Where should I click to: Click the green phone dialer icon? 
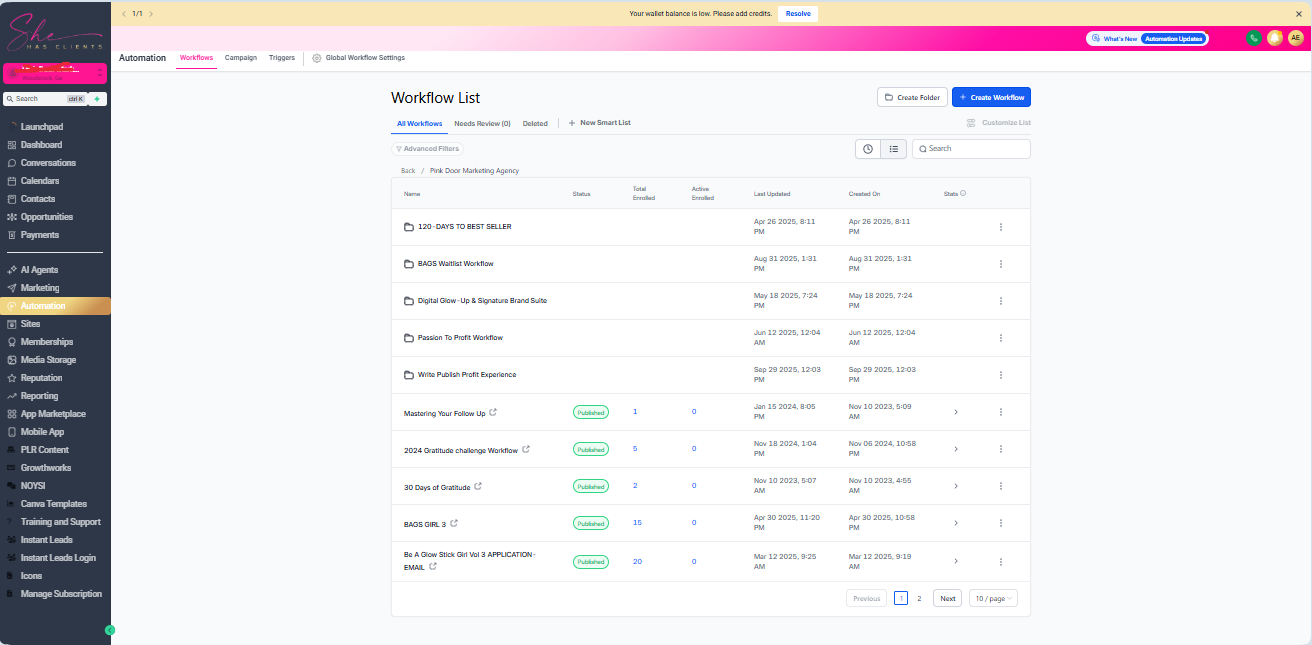pos(1253,38)
